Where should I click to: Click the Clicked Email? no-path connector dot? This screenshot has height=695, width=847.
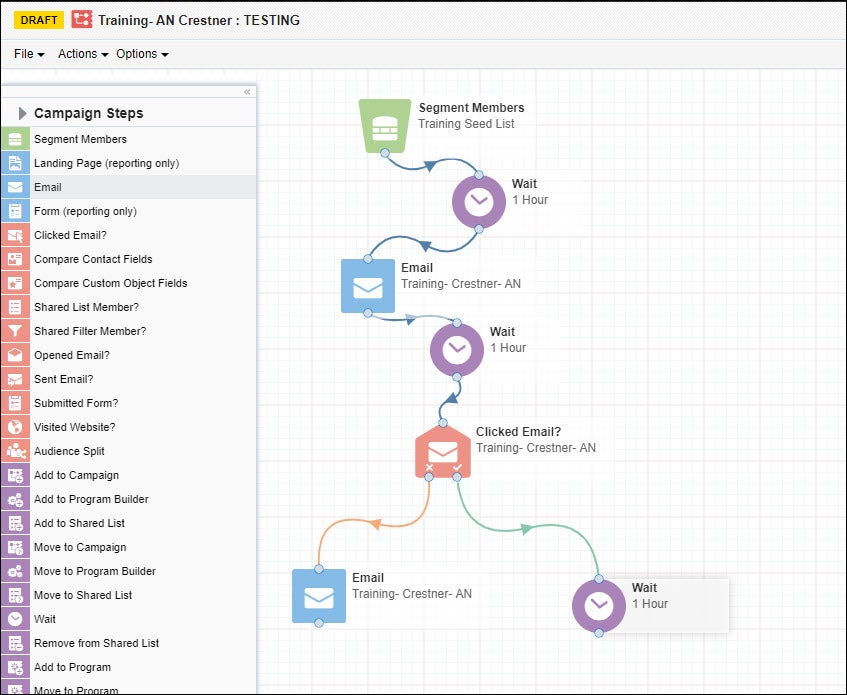point(429,477)
